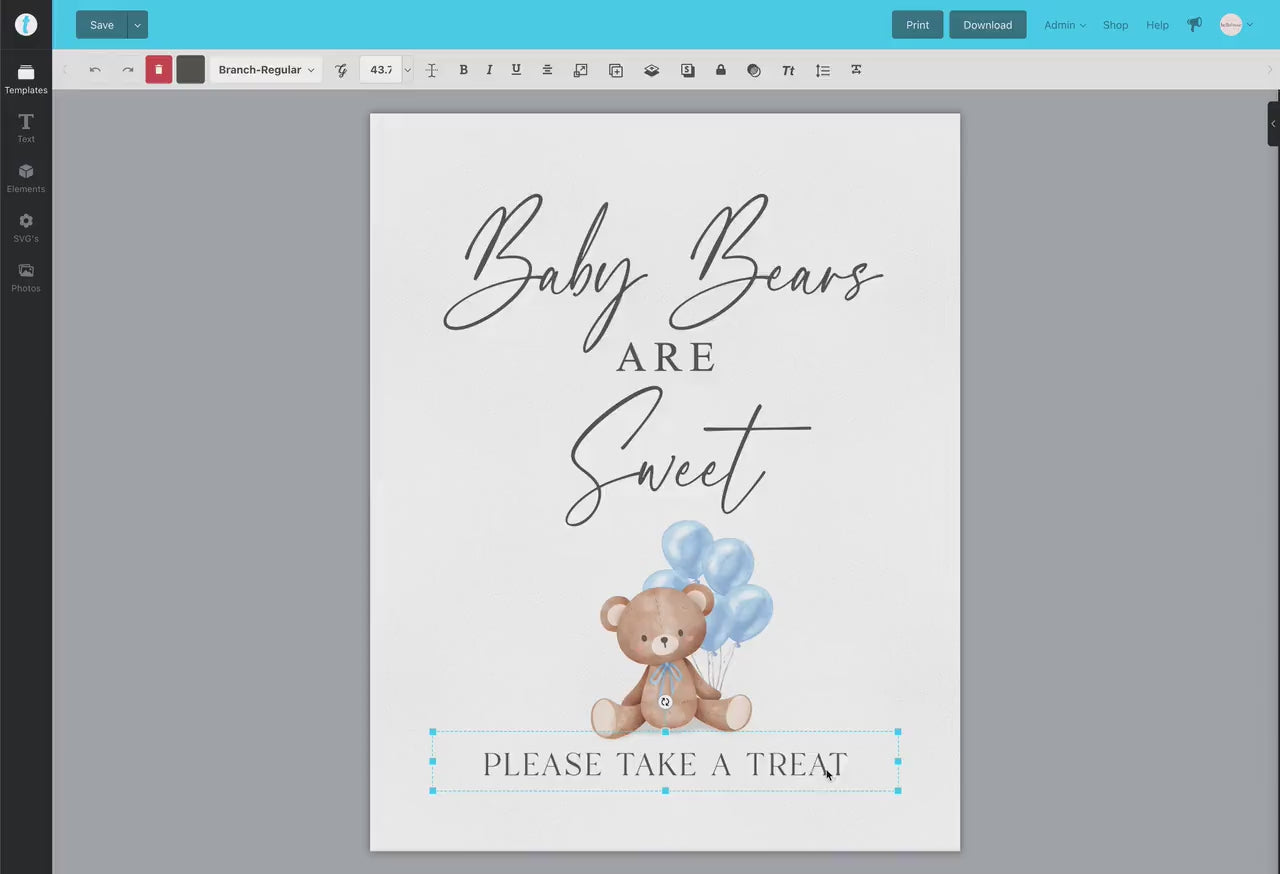Click the redo arrow in toolbar
This screenshot has height=874, width=1280.
(127, 70)
